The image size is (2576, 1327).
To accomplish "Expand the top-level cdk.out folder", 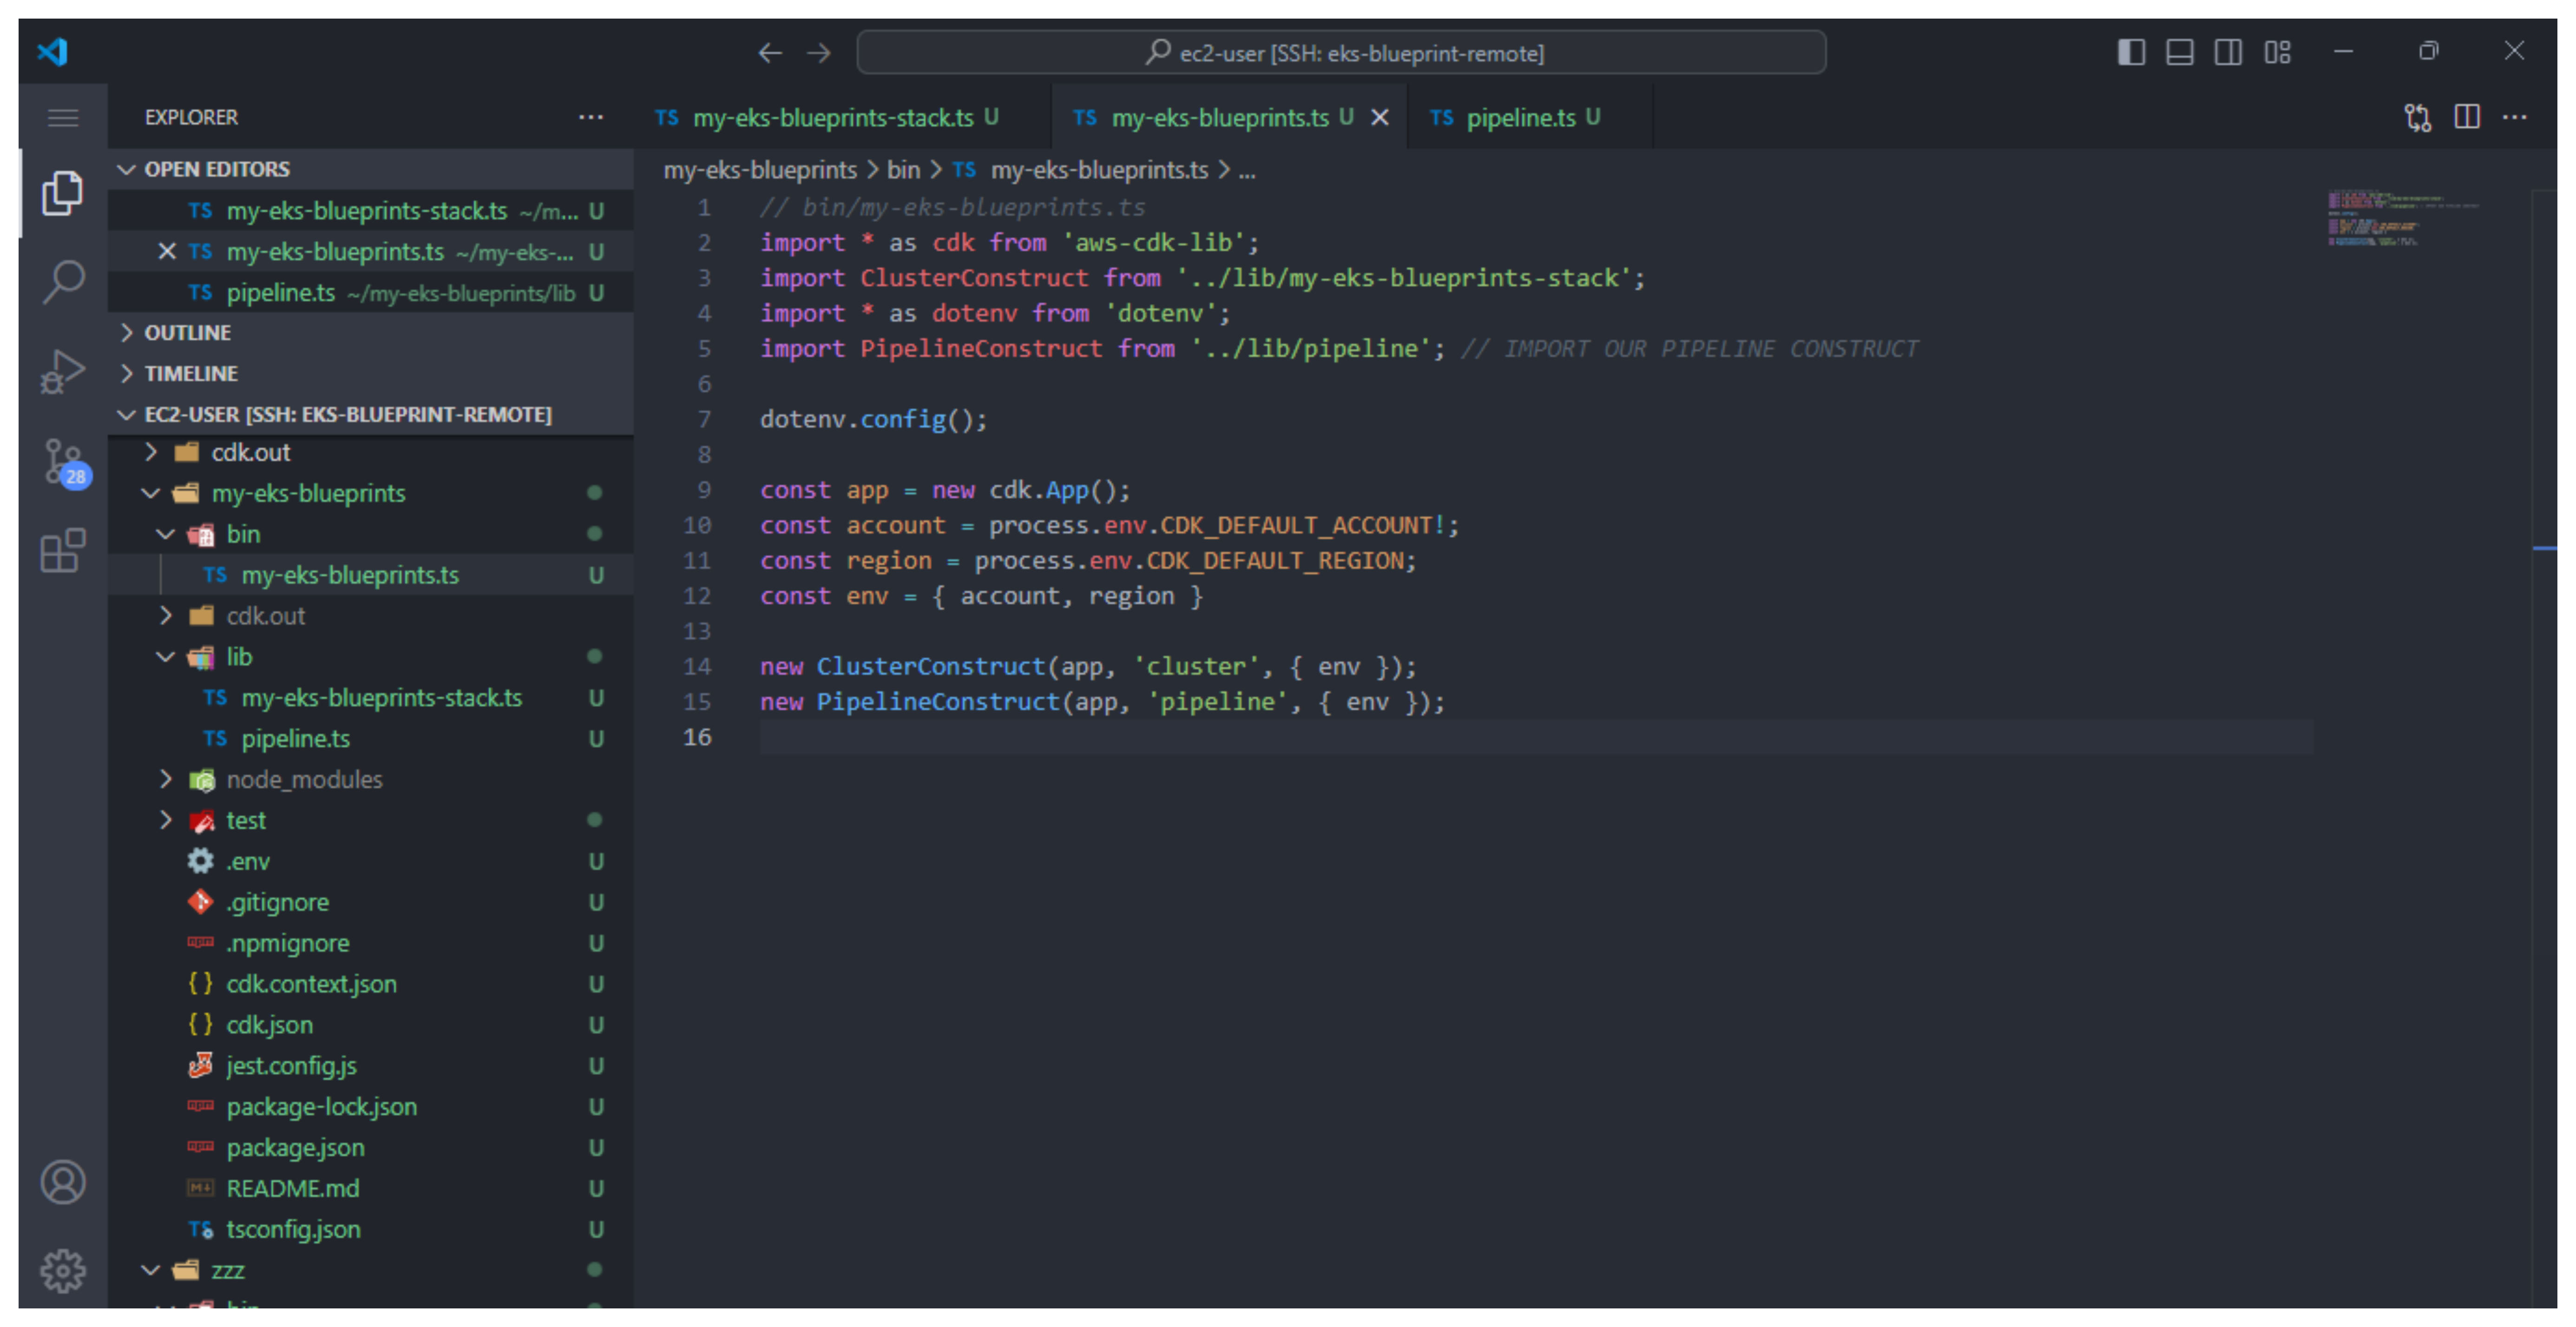I will pyautogui.click(x=371, y=452).
